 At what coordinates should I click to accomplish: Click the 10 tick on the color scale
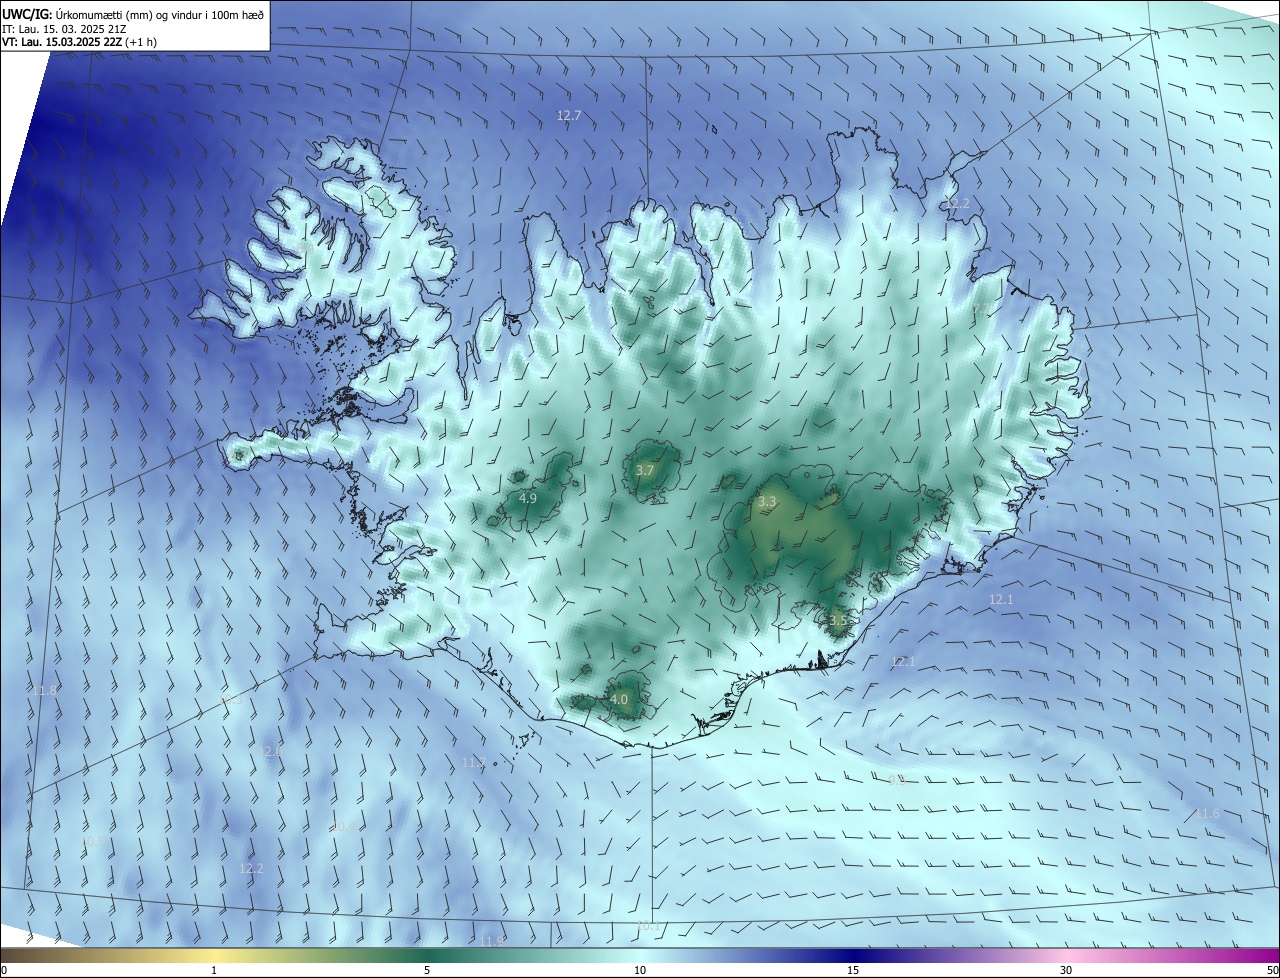640,970
